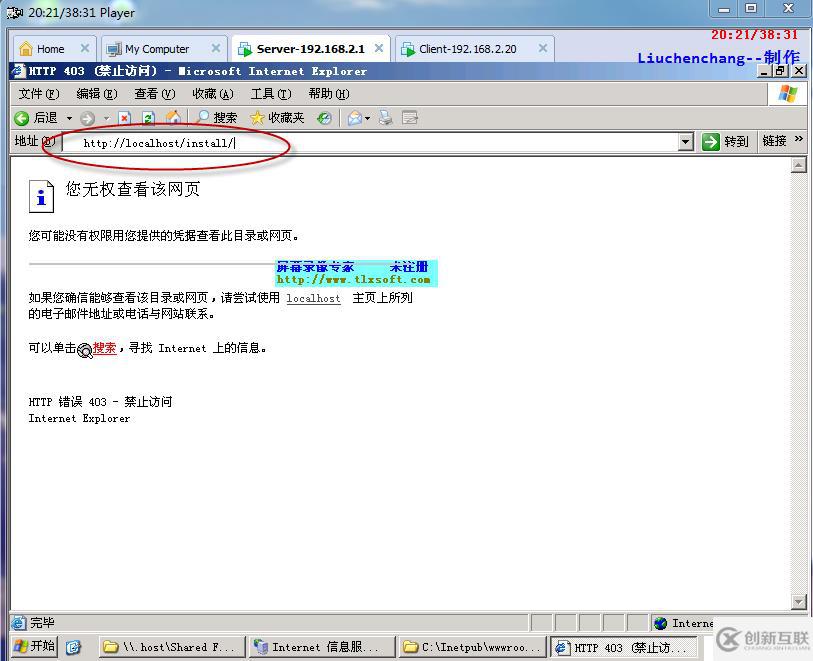Click the page scrollbar down arrow
This screenshot has width=813, height=661.
click(x=798, y=601)
